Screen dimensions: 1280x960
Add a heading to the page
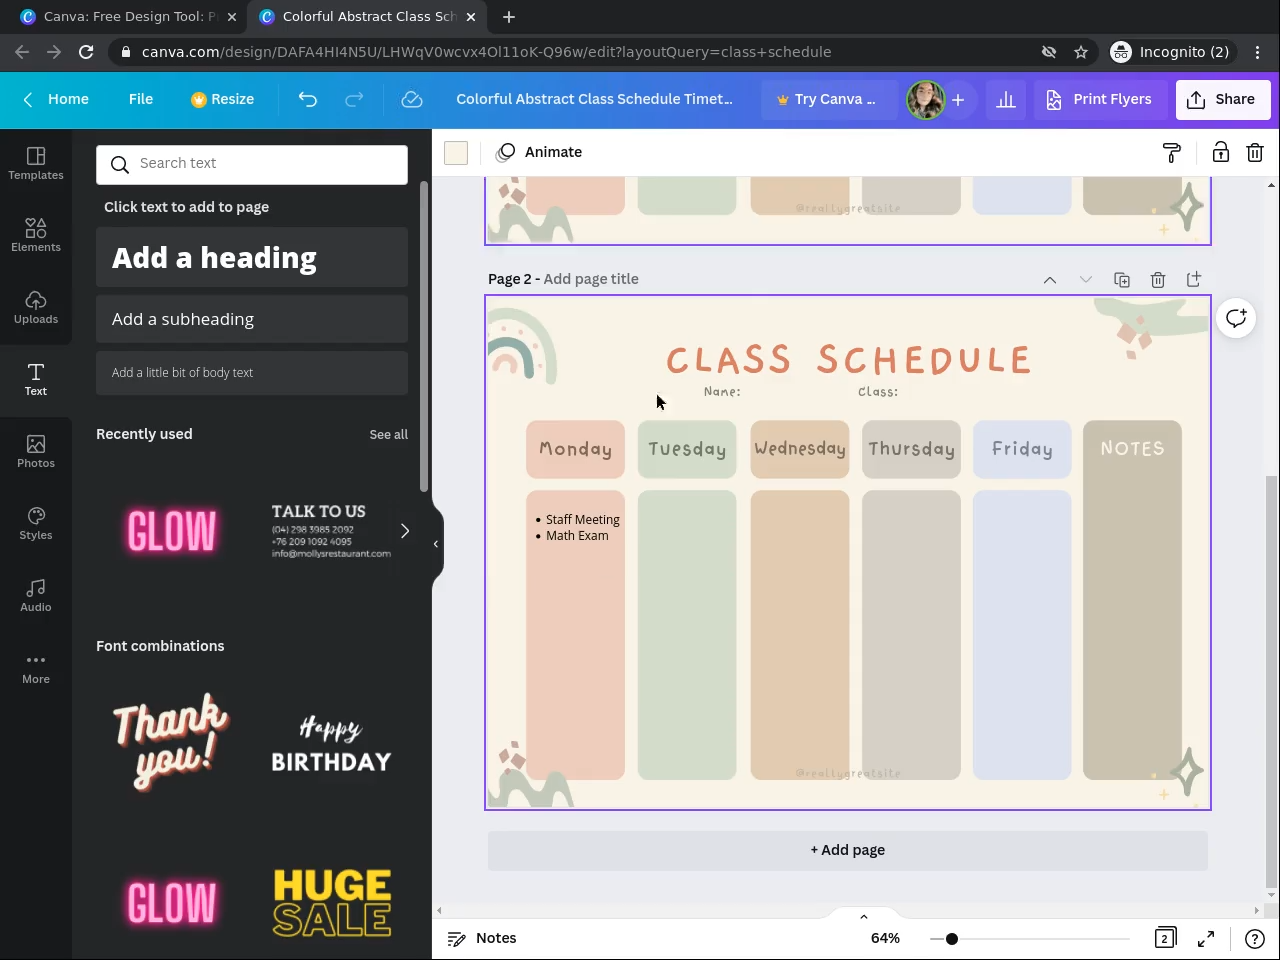click(x=252, y=257)
